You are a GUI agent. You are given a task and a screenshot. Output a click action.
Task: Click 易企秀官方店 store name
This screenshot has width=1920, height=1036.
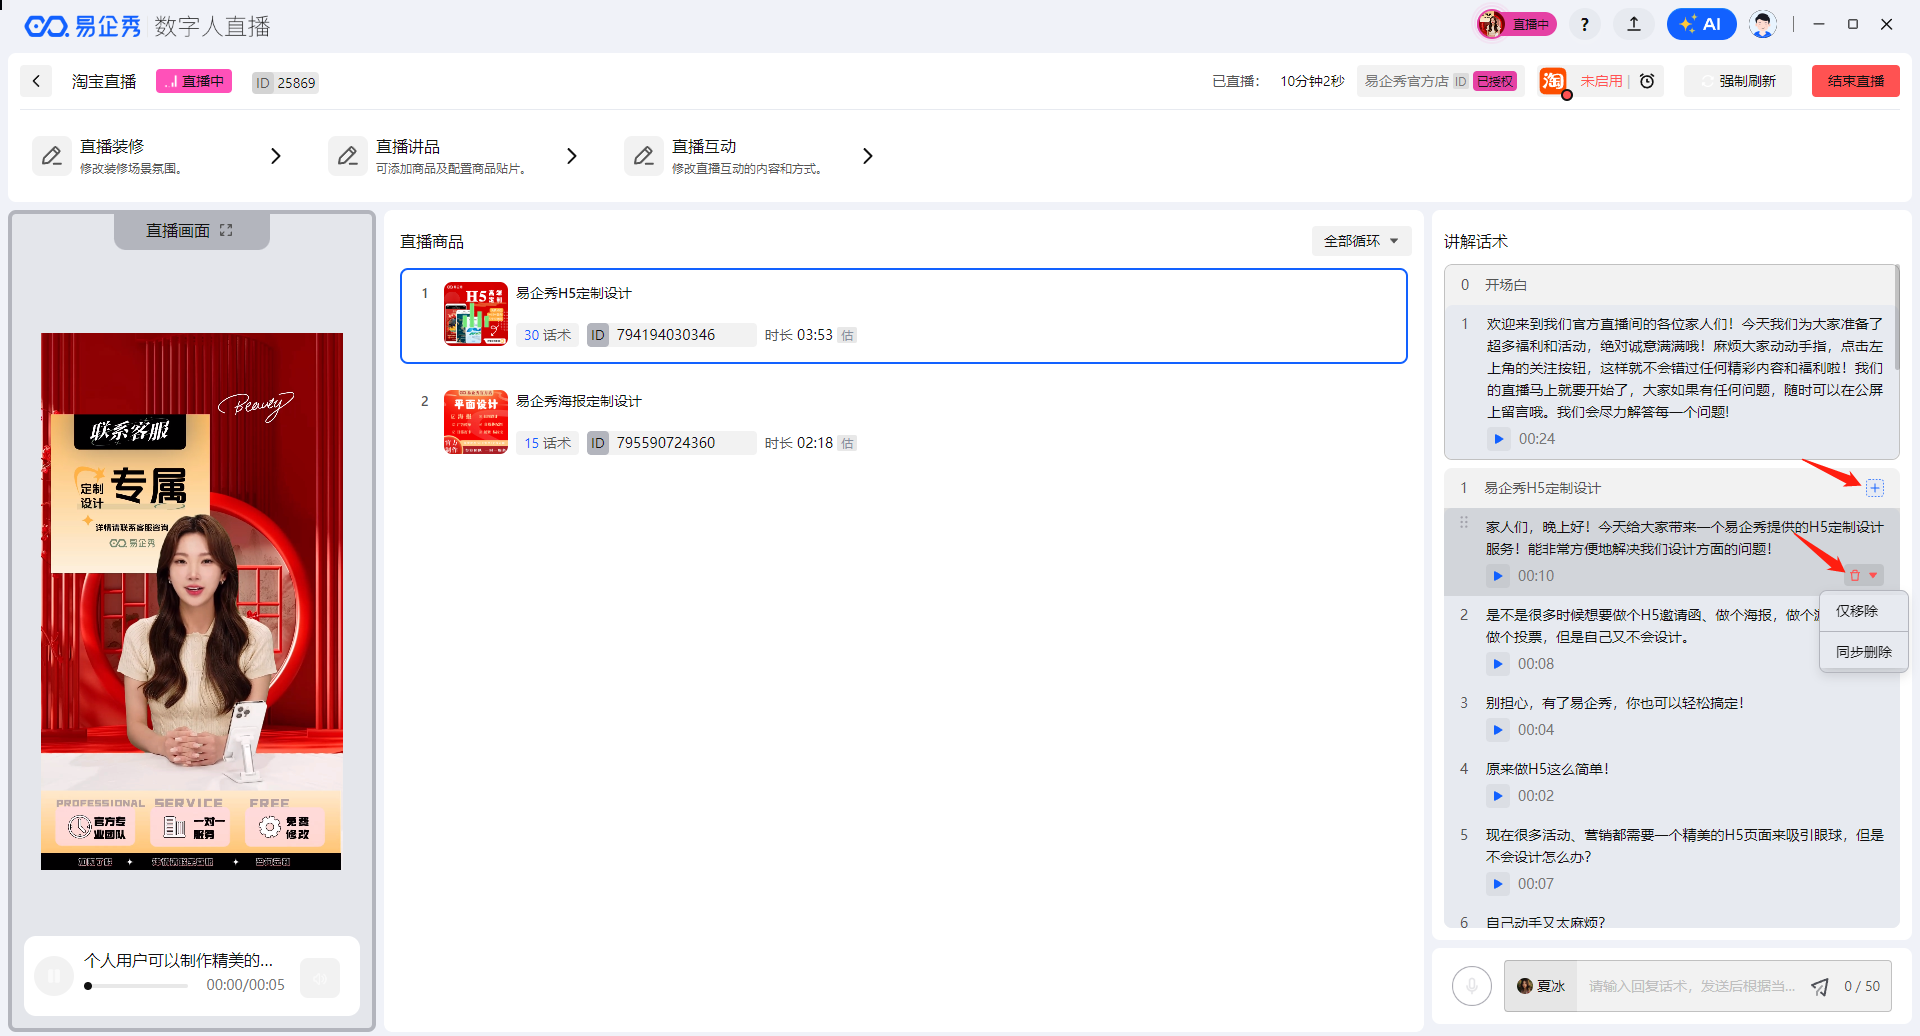coord(1406,82)
